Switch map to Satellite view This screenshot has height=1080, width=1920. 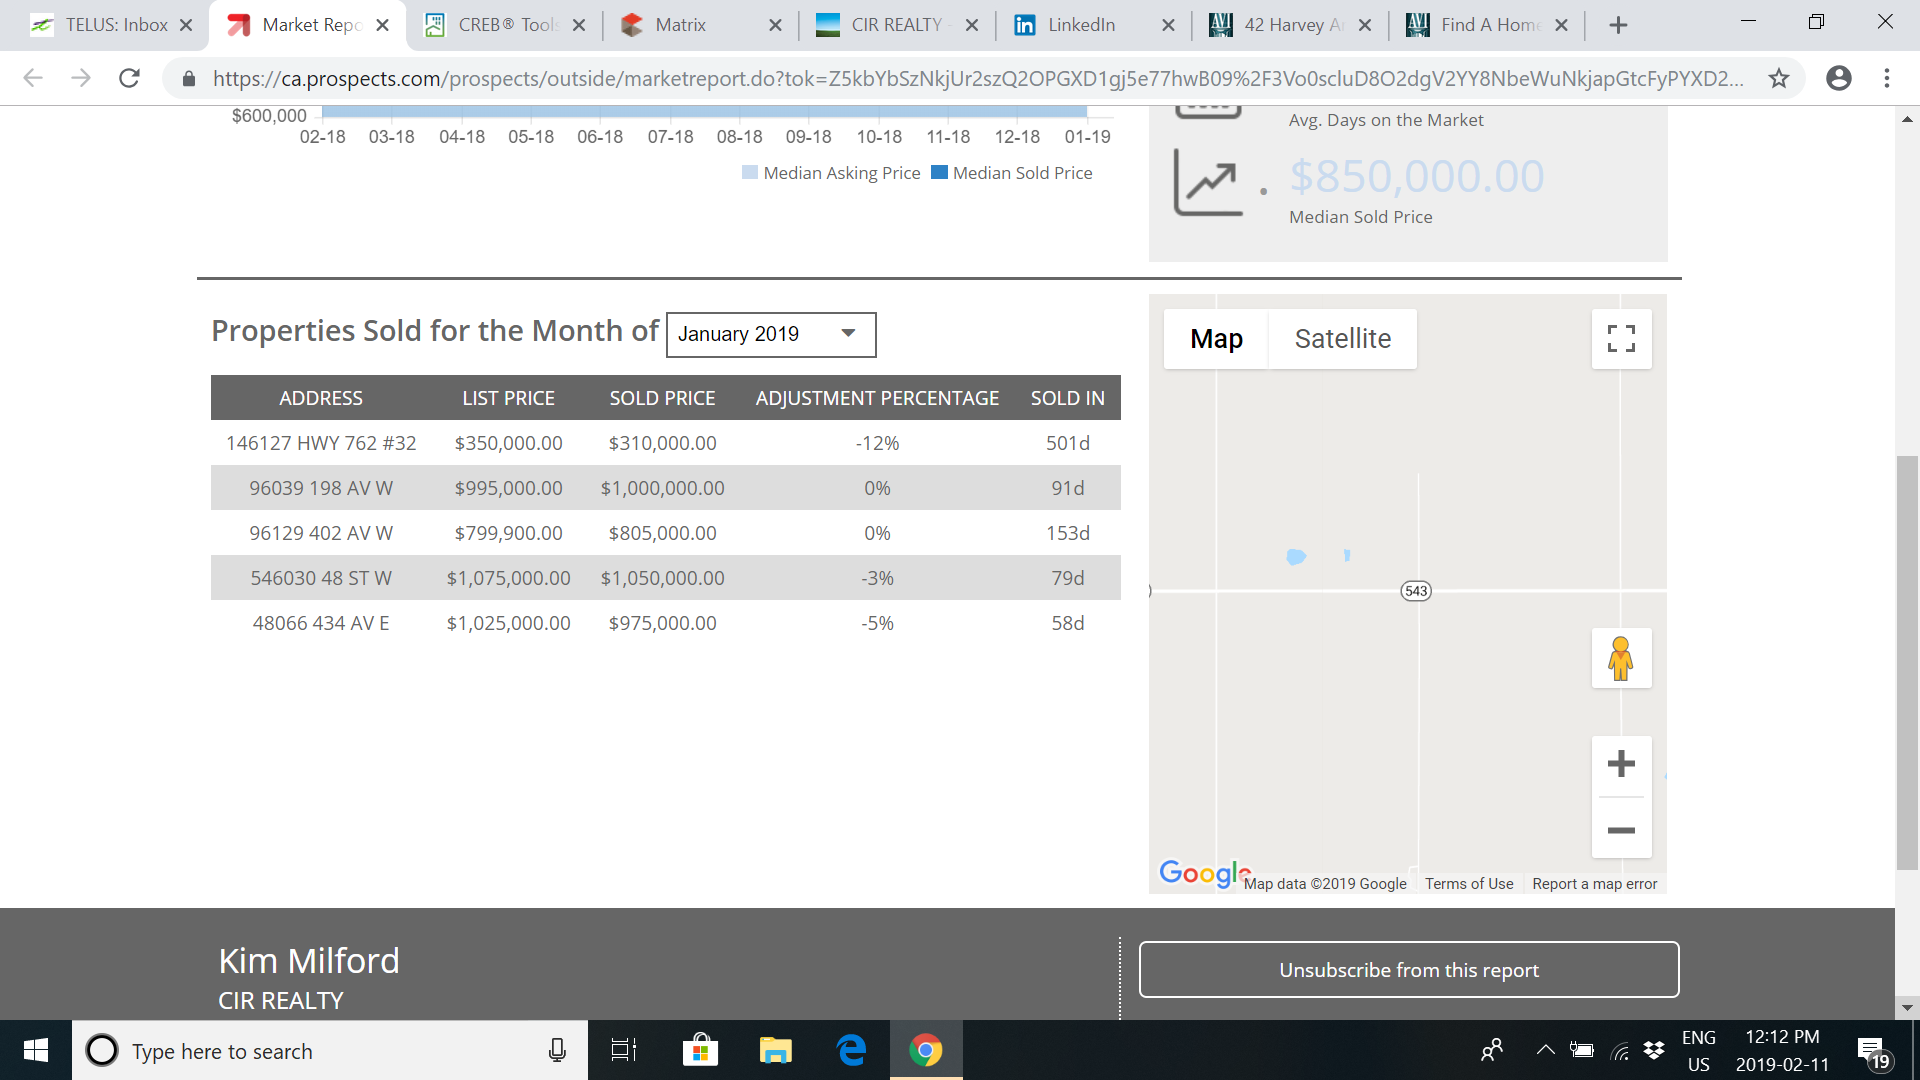(1342, 339)
